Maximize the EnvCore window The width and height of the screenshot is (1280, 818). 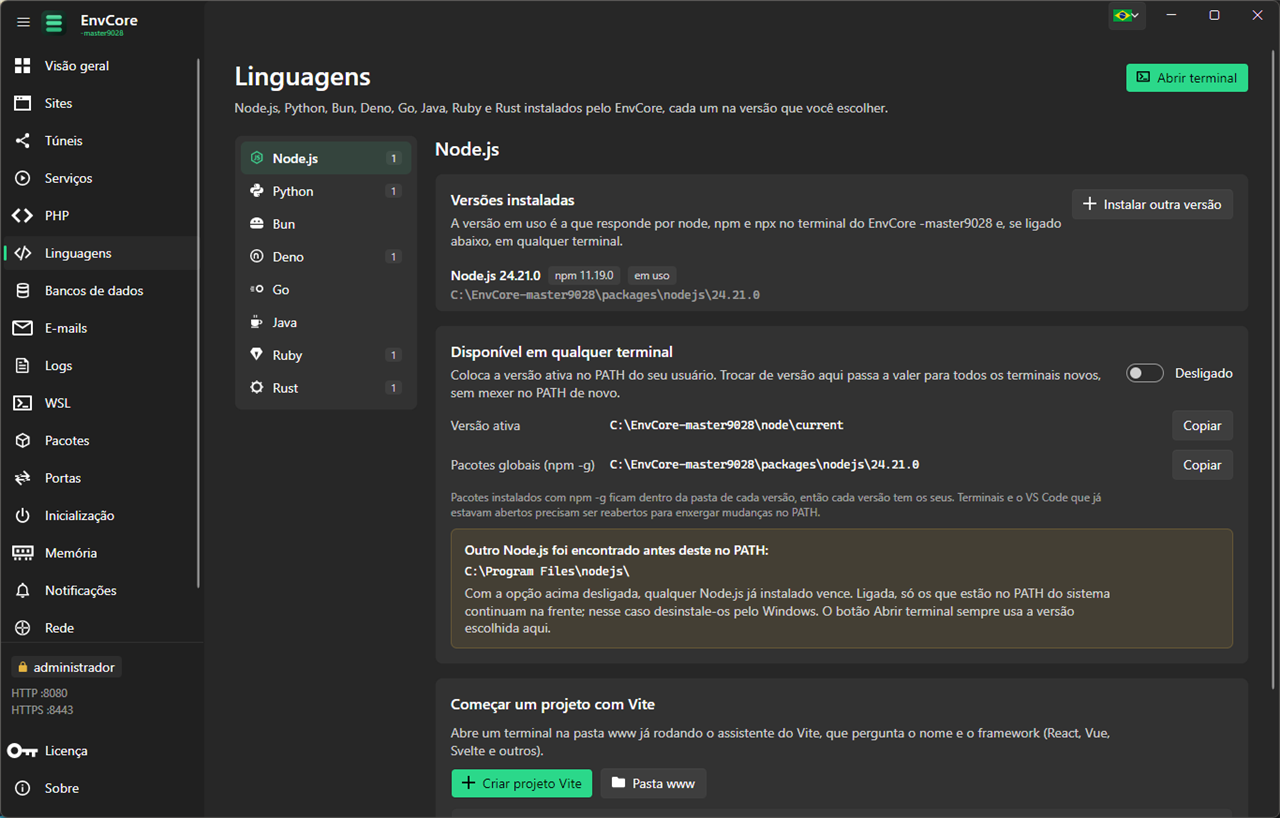click(x=1214, y=15)
